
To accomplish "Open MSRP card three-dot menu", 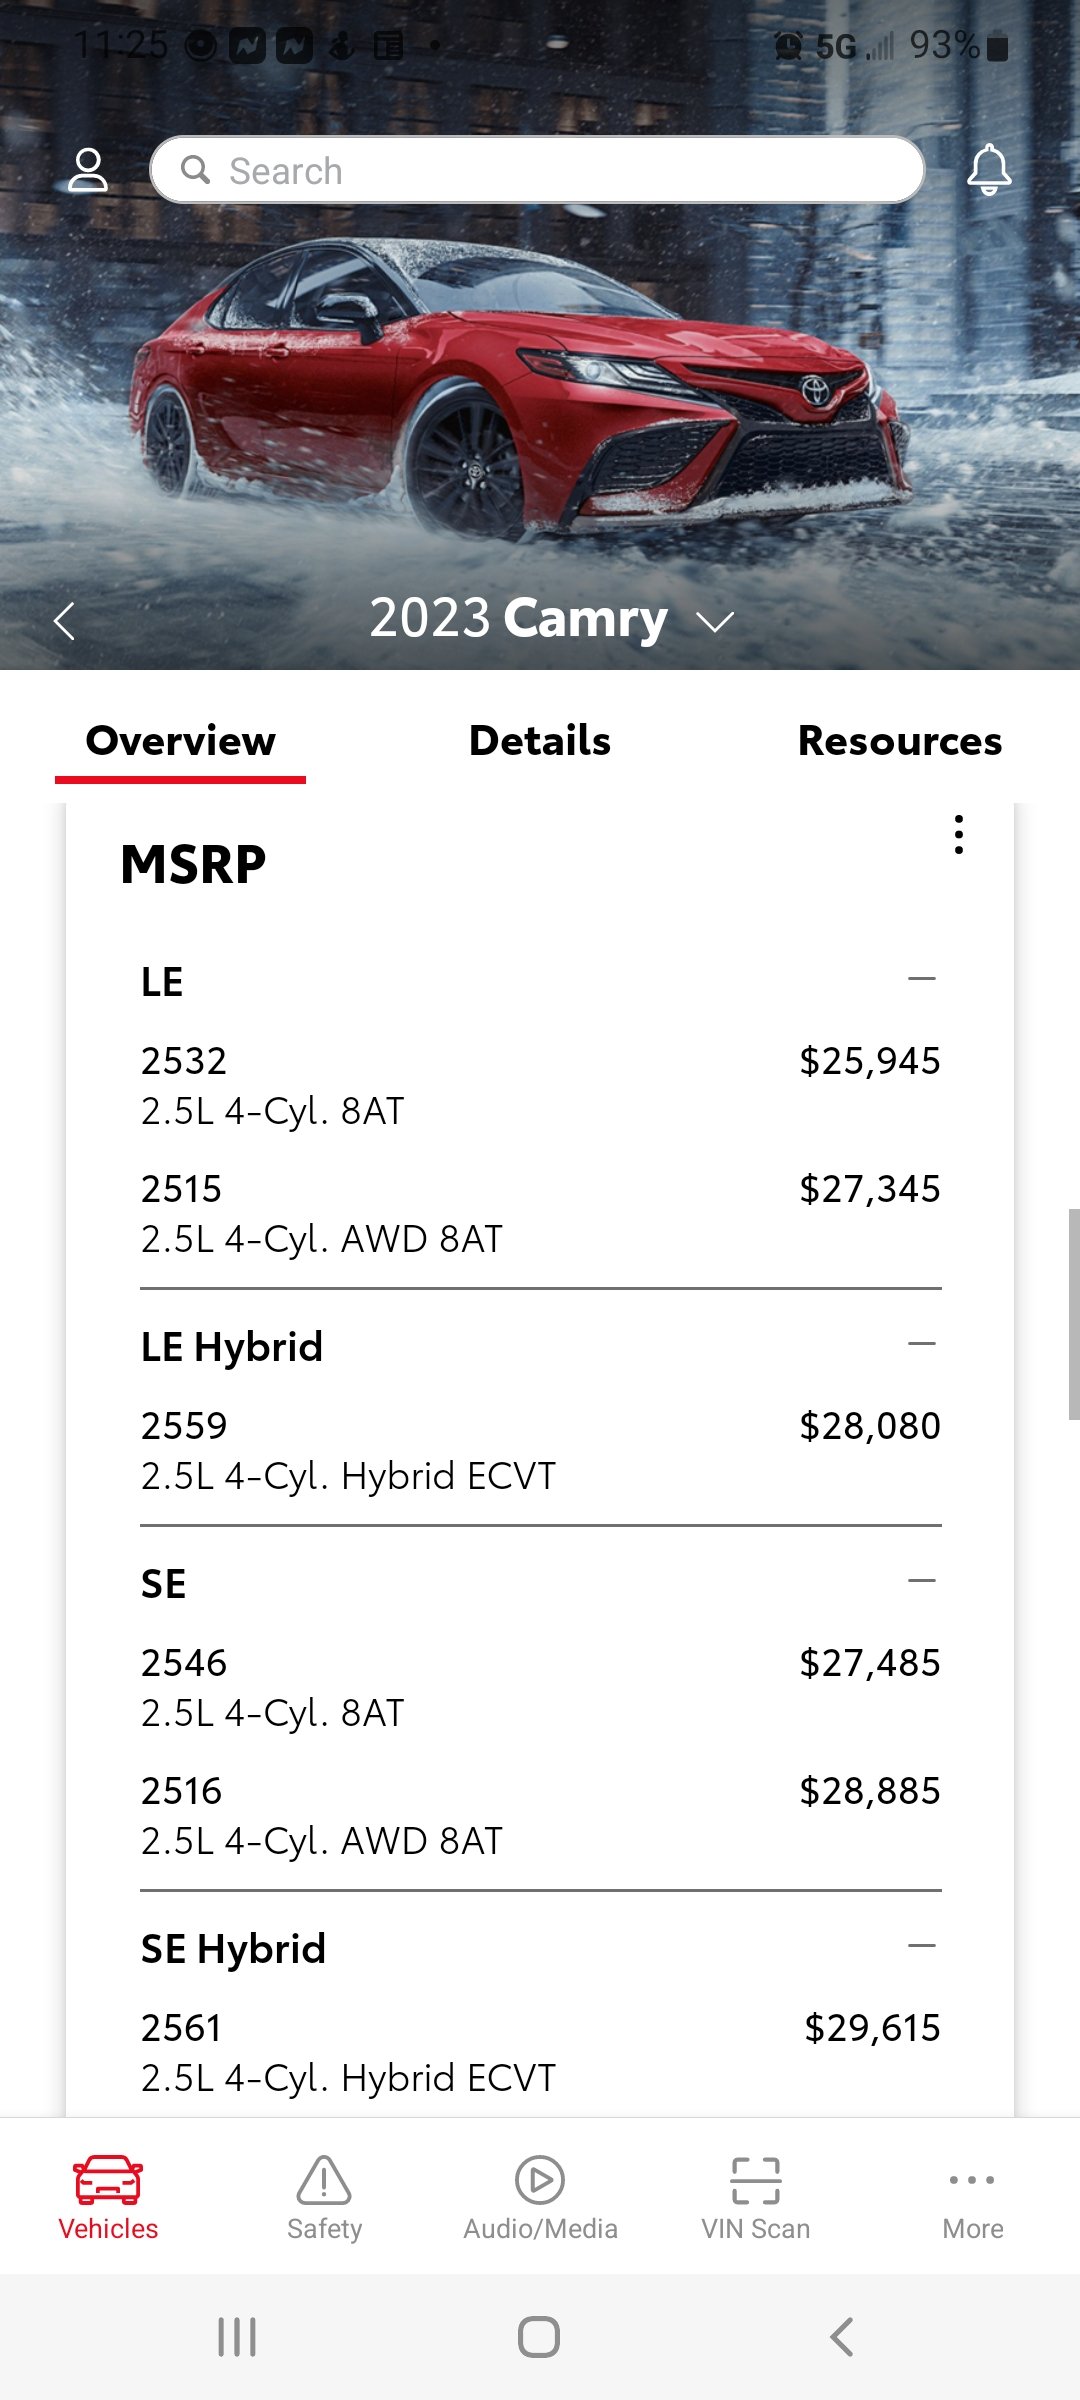I will point(959,834).
